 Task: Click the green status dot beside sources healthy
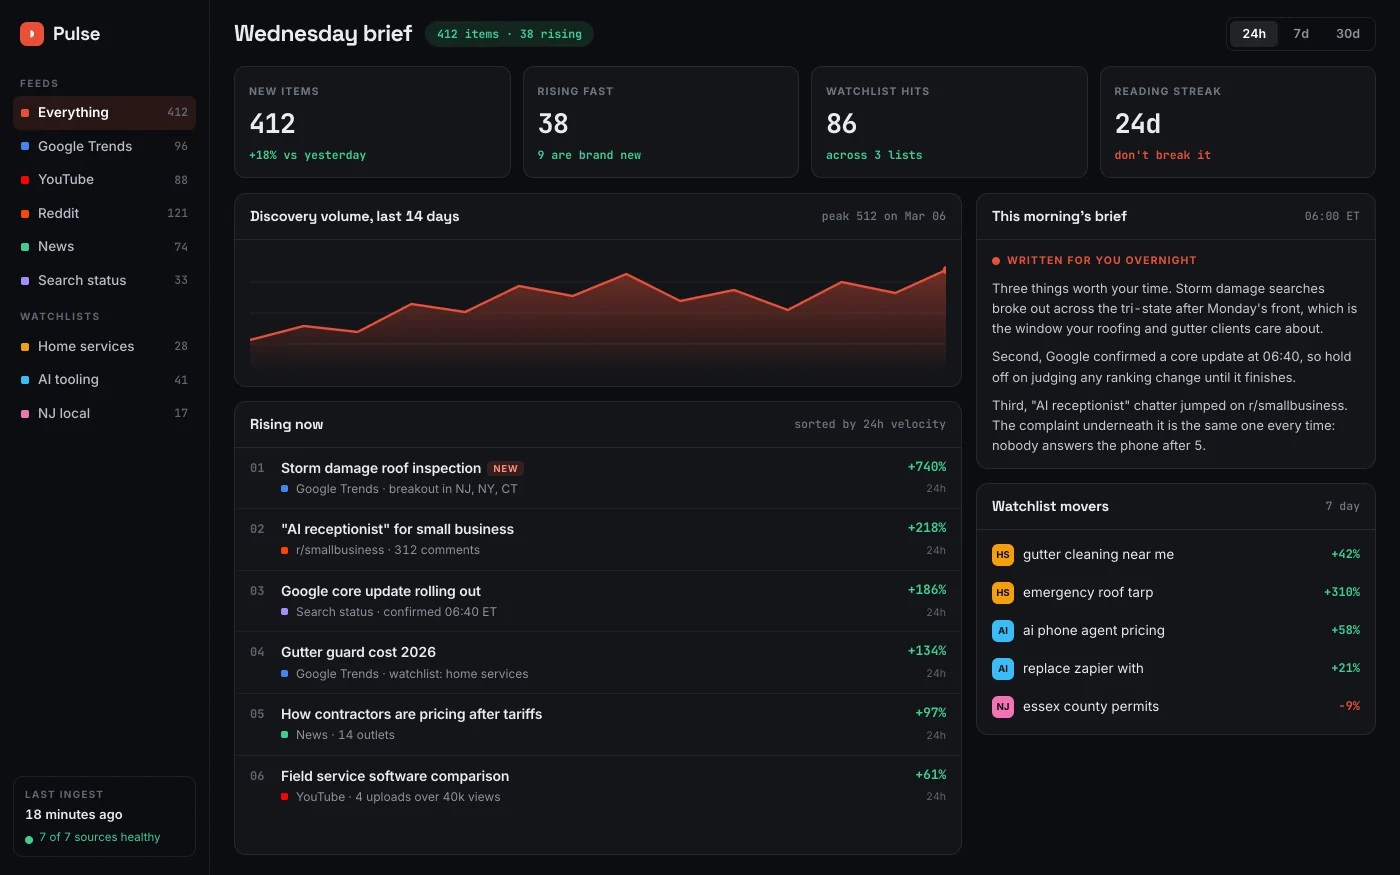coord(29,839)
